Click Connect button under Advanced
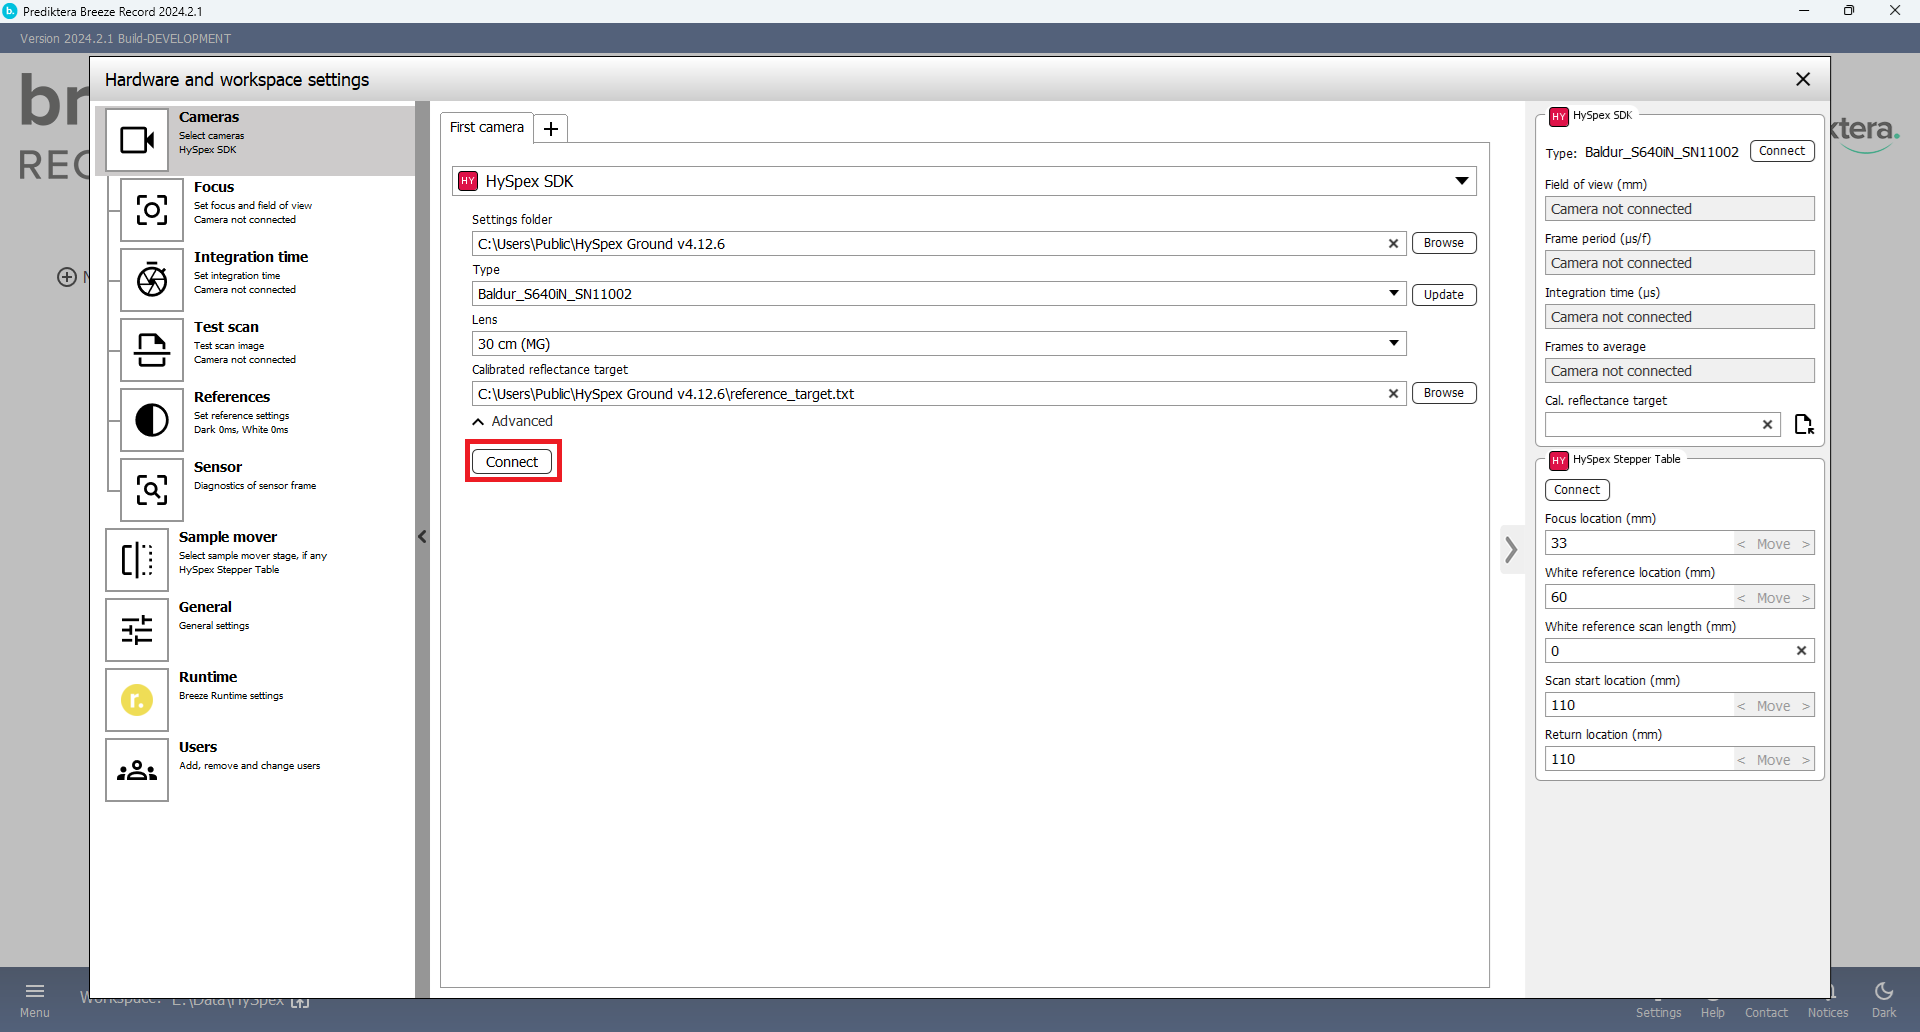 pos(512,462)
